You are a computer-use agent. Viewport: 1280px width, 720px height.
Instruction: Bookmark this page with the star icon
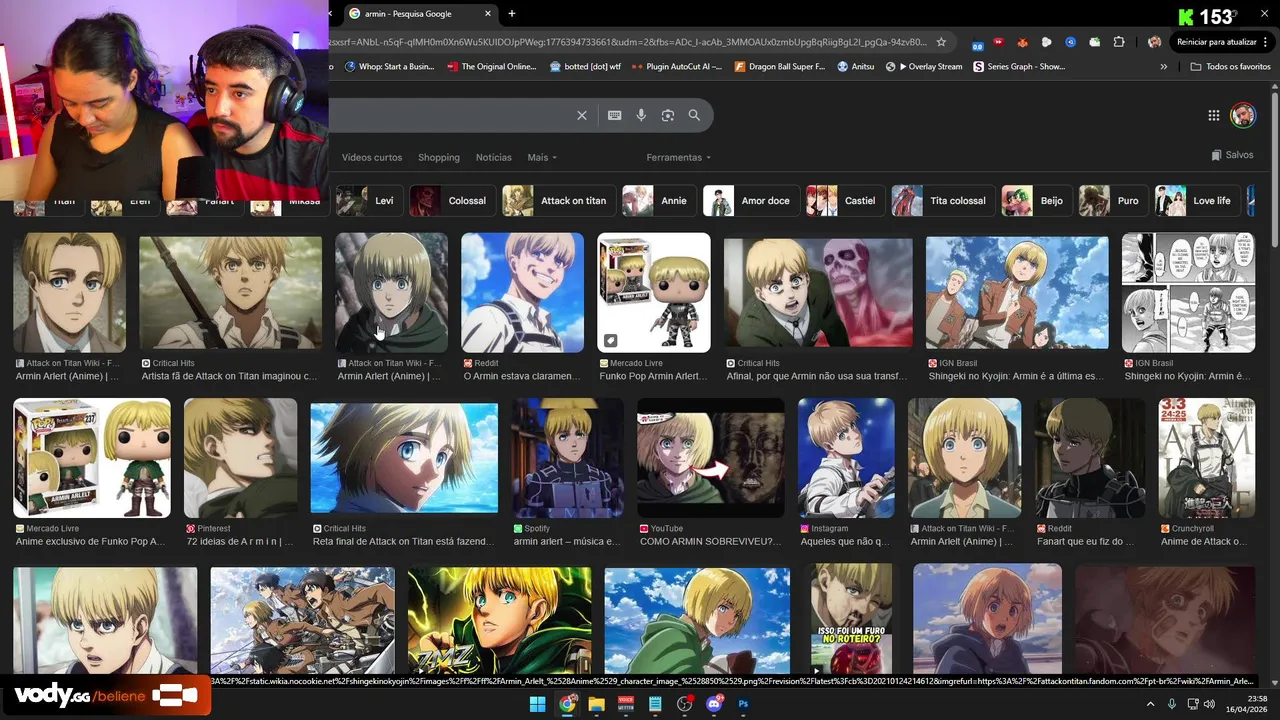click(x=941, y=42)
